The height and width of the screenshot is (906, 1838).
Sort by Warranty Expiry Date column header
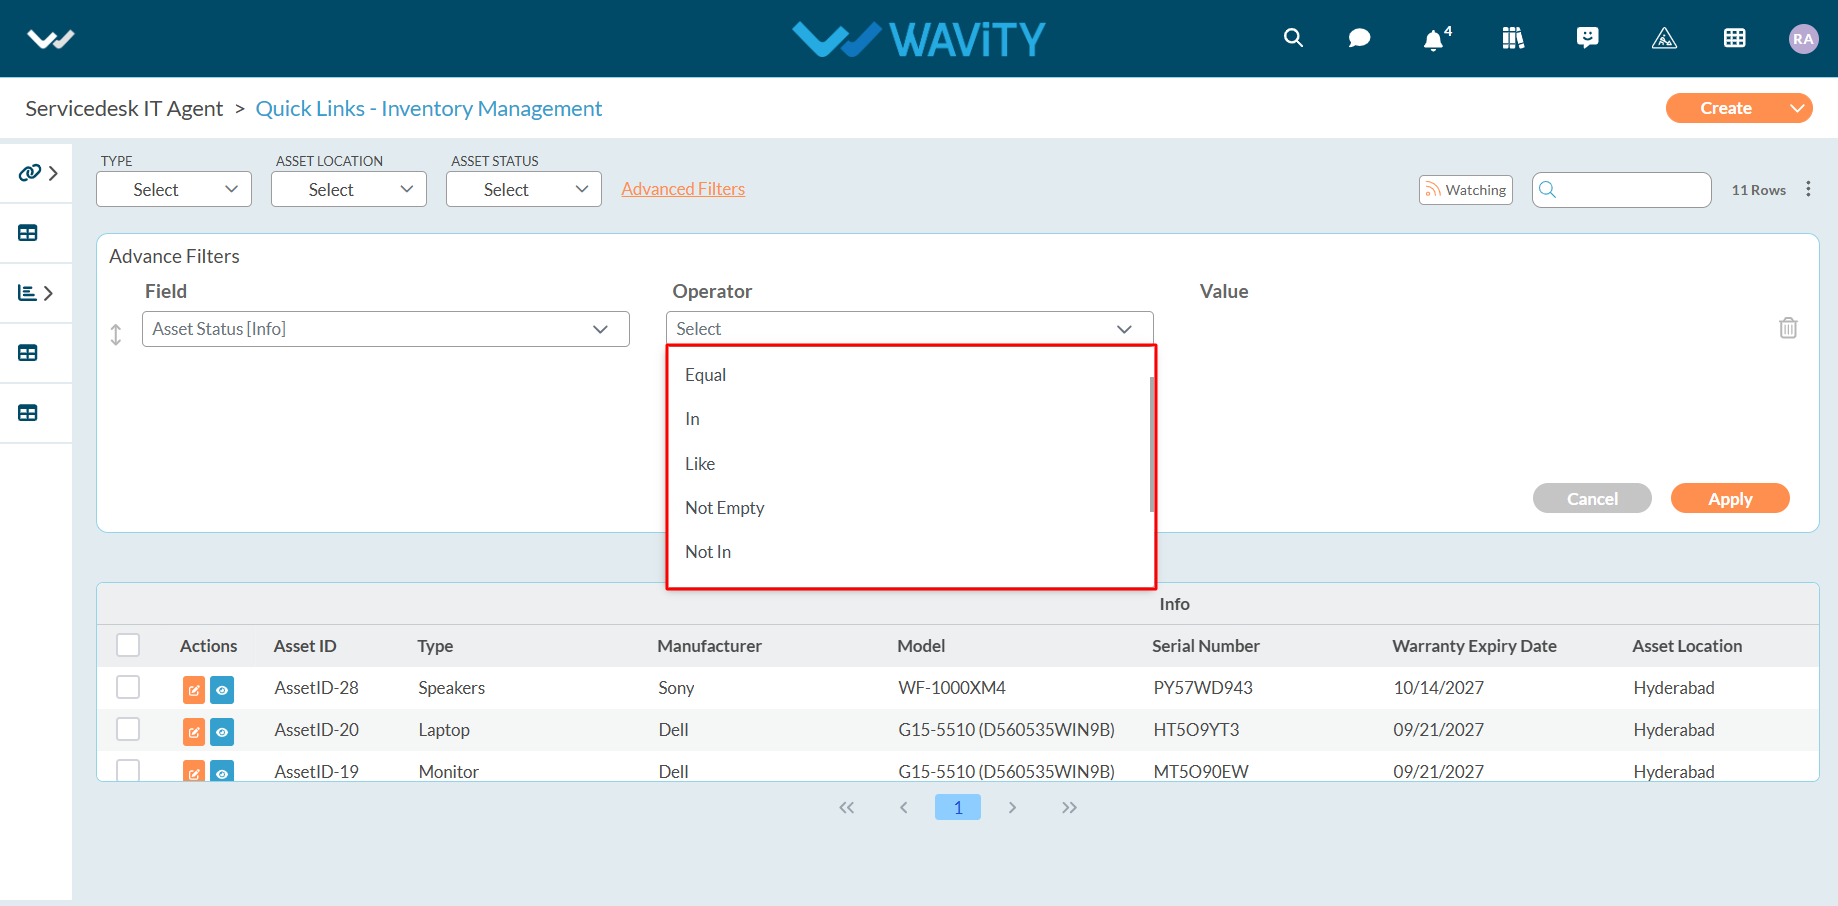click(1474, 646)
